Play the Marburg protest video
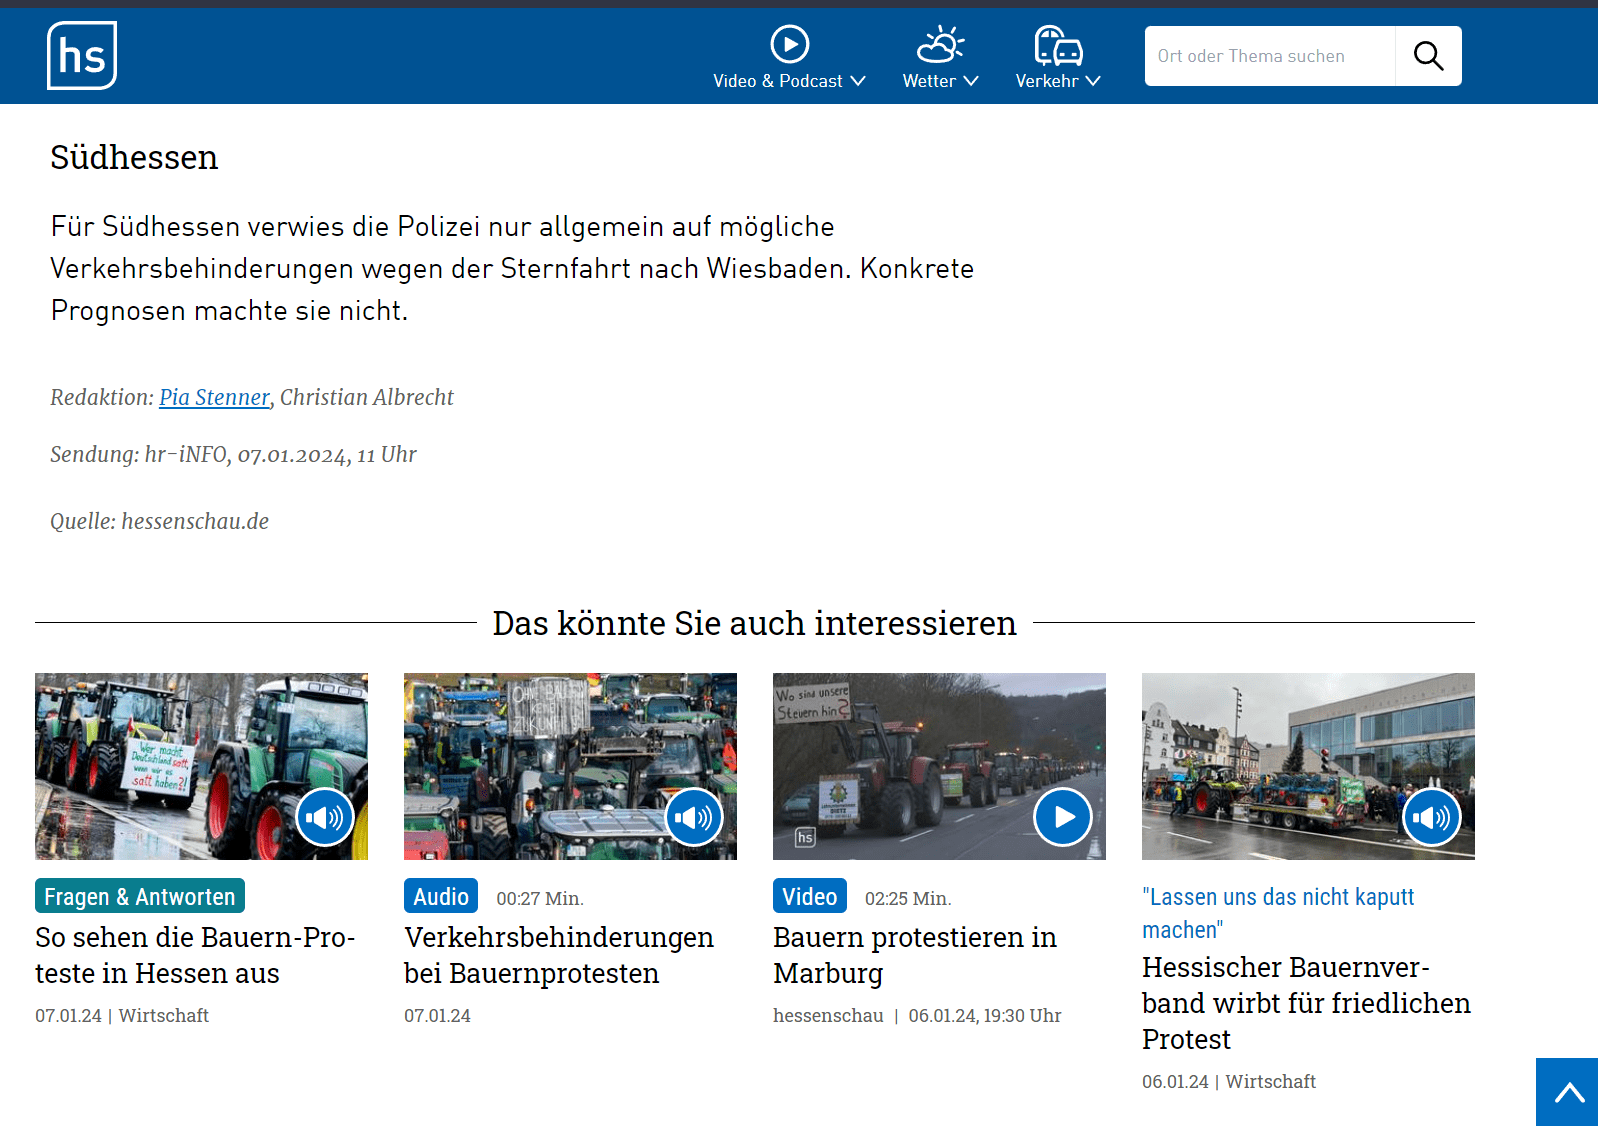1598x1127 pixels. [1062, 817]
